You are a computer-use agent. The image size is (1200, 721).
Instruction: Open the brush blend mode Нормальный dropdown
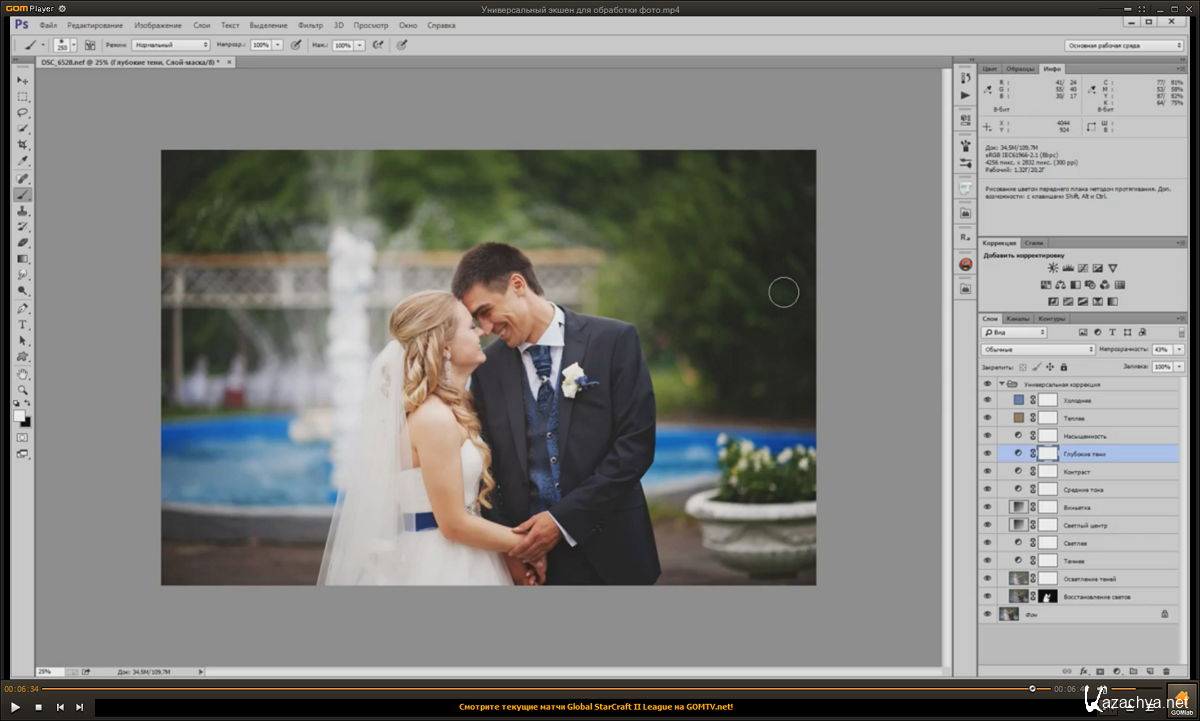tap(171, 45)
